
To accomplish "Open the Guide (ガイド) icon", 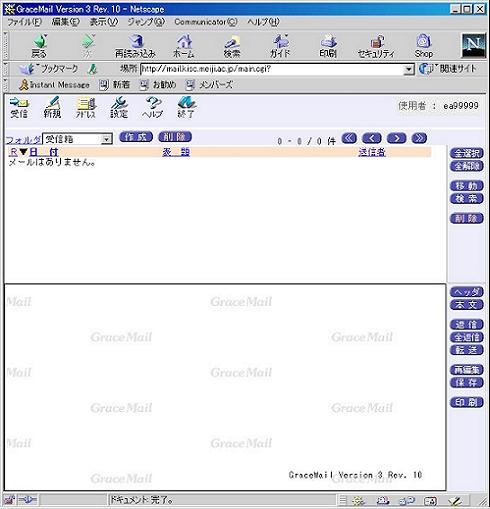I will point(280,46).
